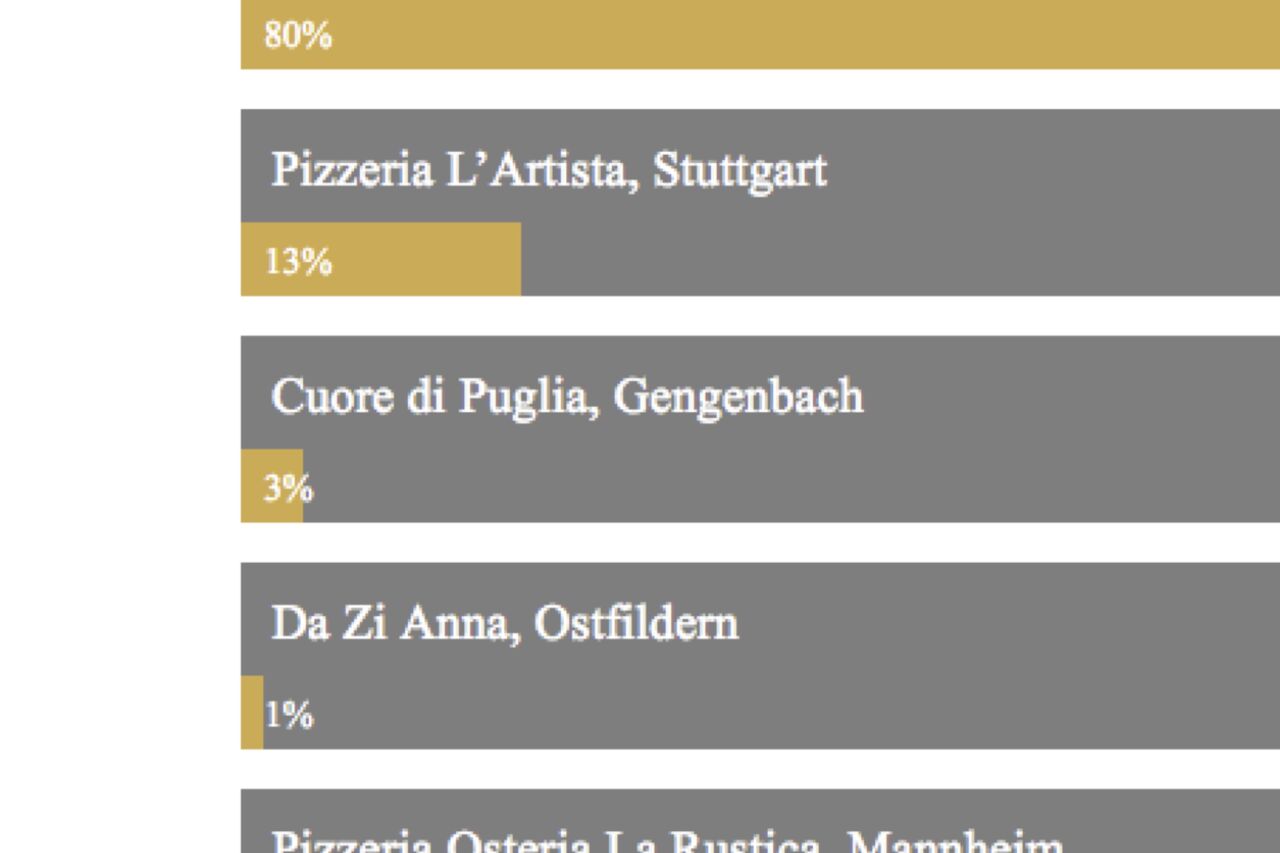Click the thin 1% gold sliver
Image resolution: width=1280 pixels, height=853 pixels.
click(252, 713)
